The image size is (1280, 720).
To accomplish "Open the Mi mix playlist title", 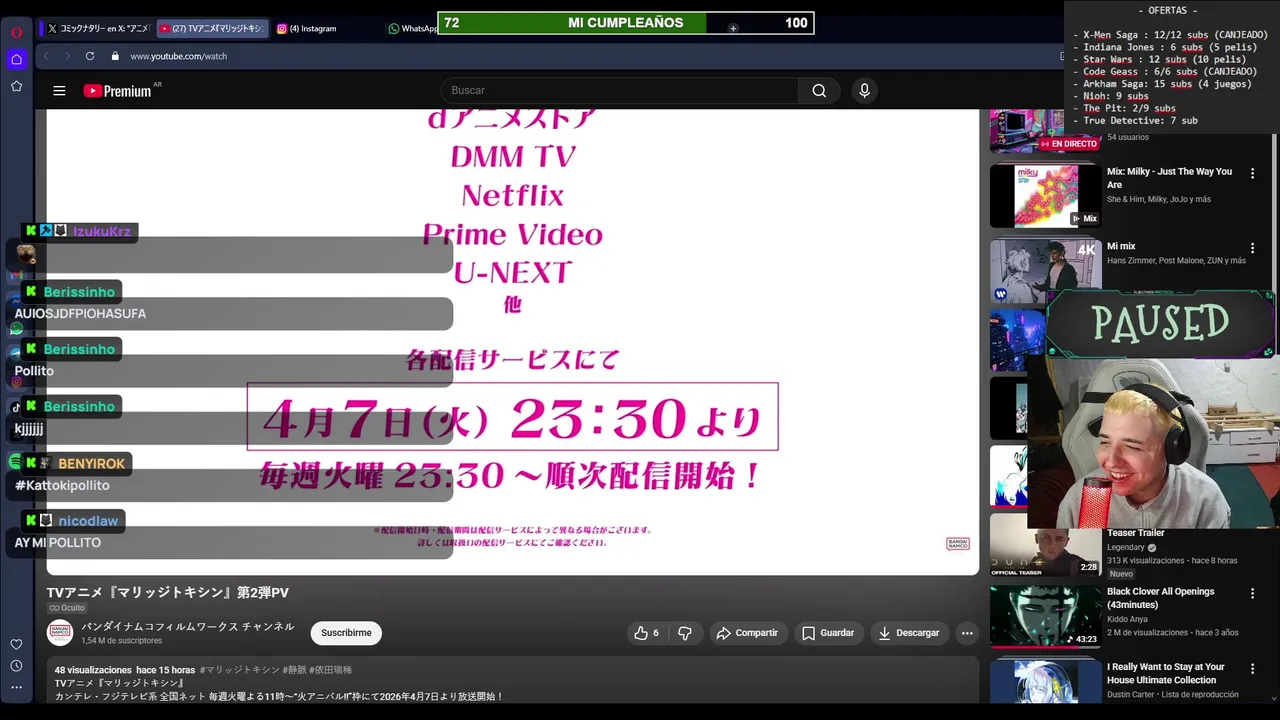I will click(1121, 246).
